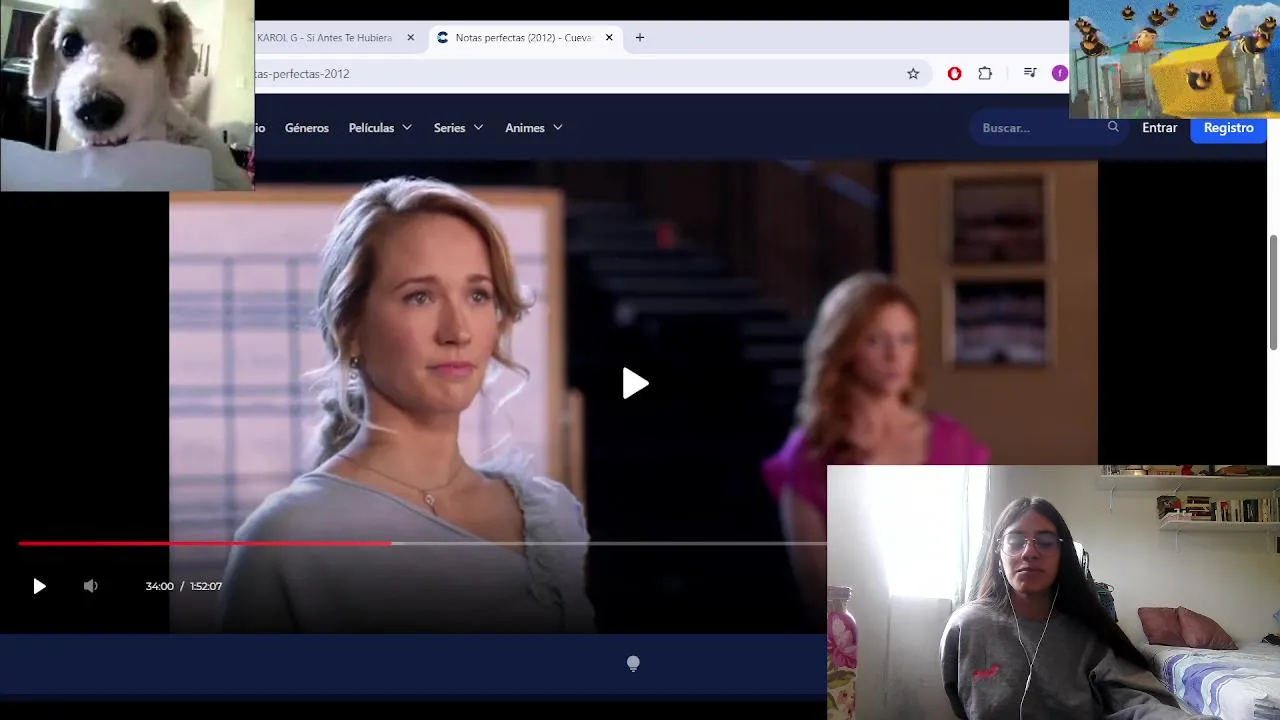This screenshot has height=720, width=1280.
Task: Click the page vertical scrollbar
Action: coord(1273,292)
